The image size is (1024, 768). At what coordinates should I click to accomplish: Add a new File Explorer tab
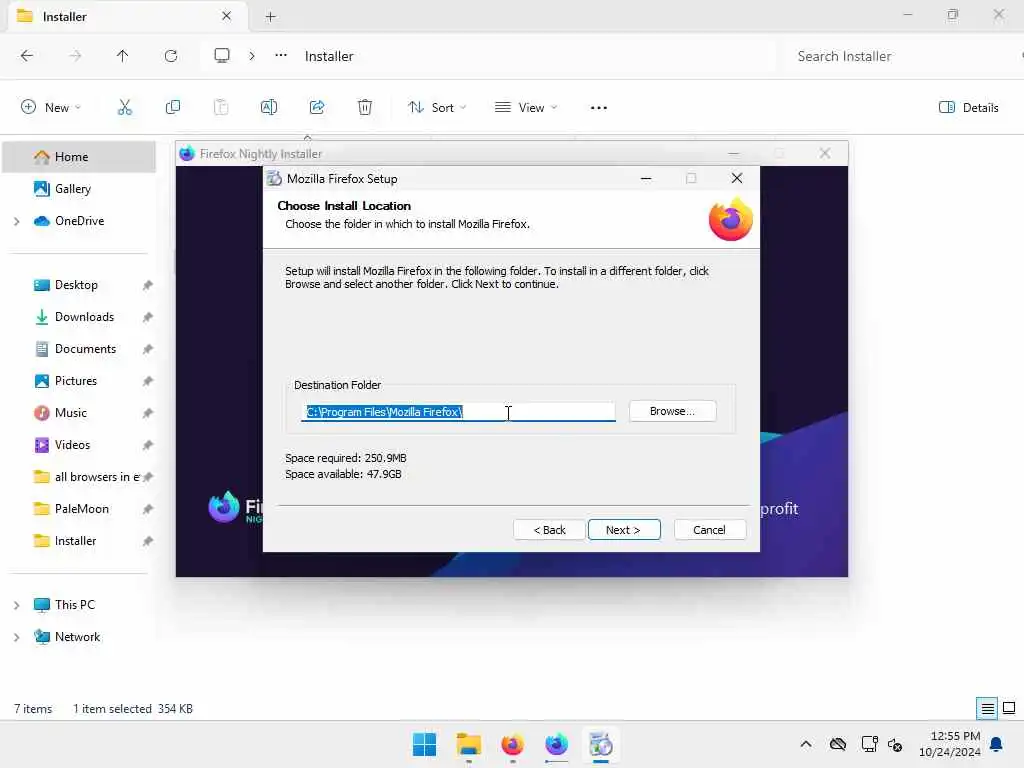pos(270,17)
